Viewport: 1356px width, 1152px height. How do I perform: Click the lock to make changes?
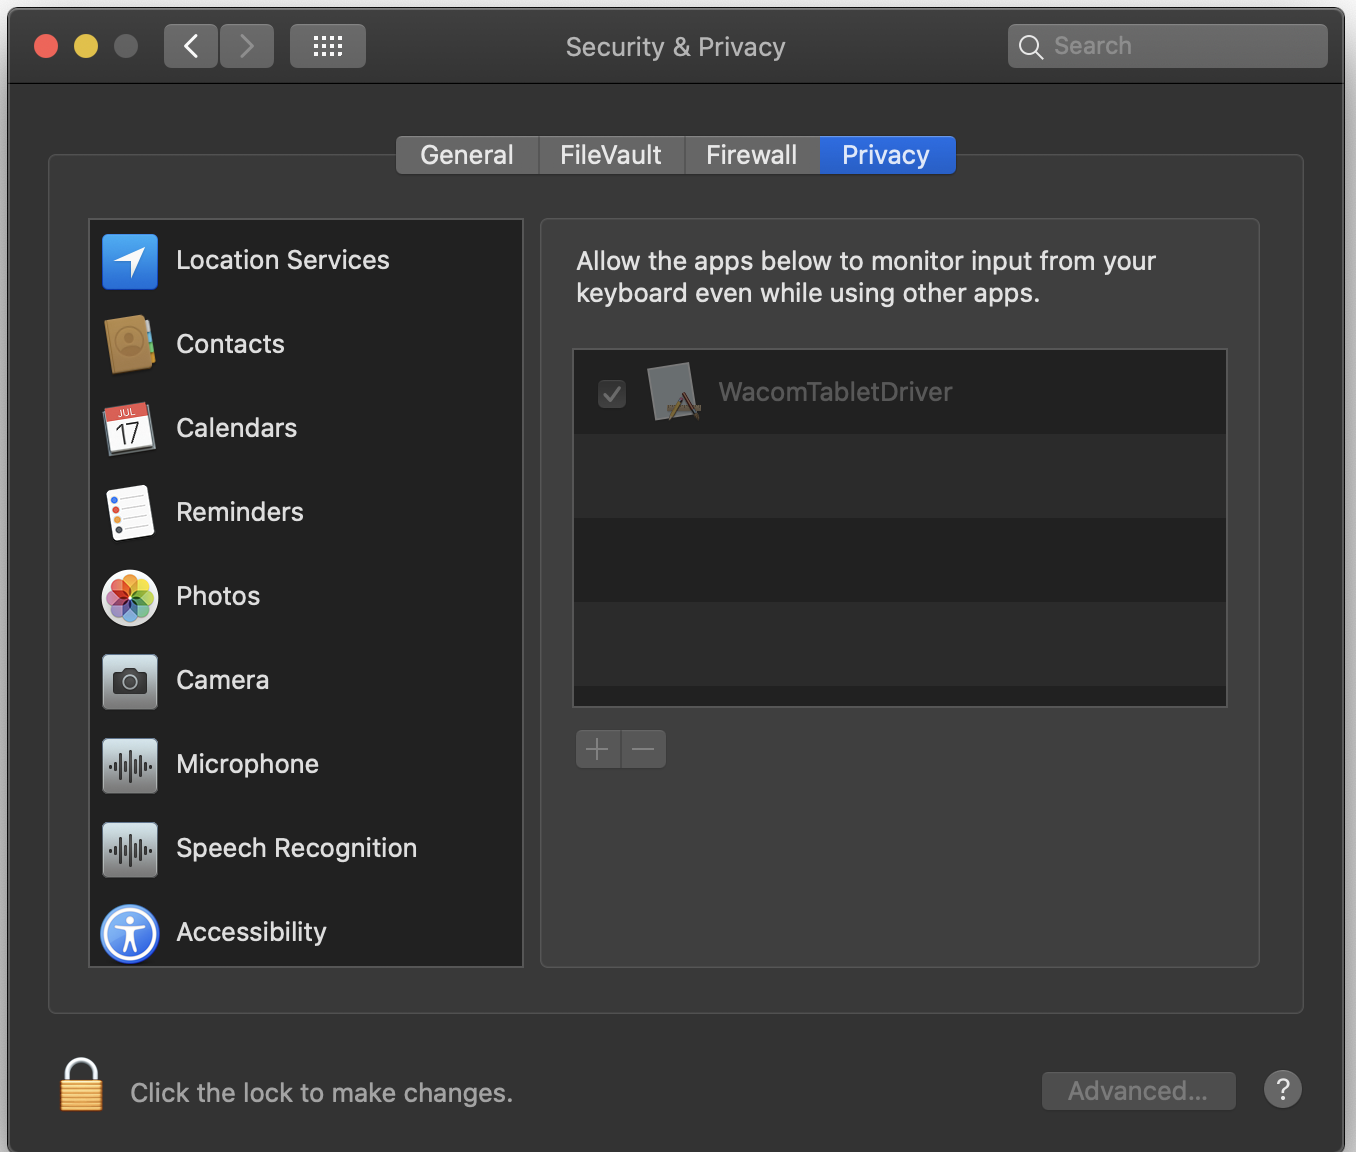click(80, 1084)
